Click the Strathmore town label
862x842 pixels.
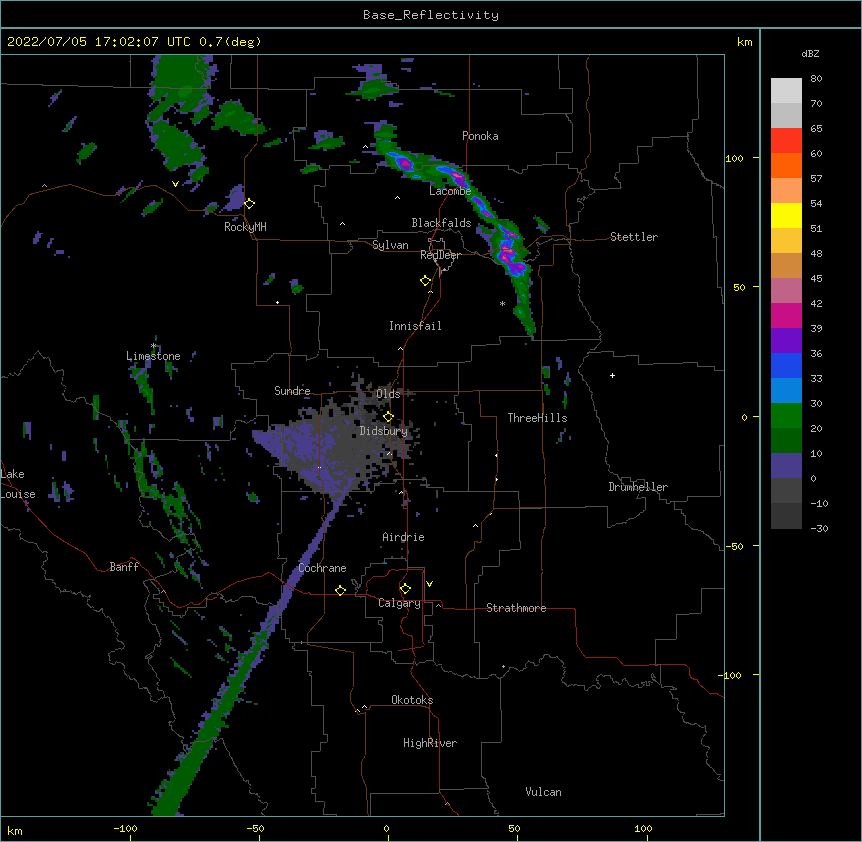pos(516,608)
